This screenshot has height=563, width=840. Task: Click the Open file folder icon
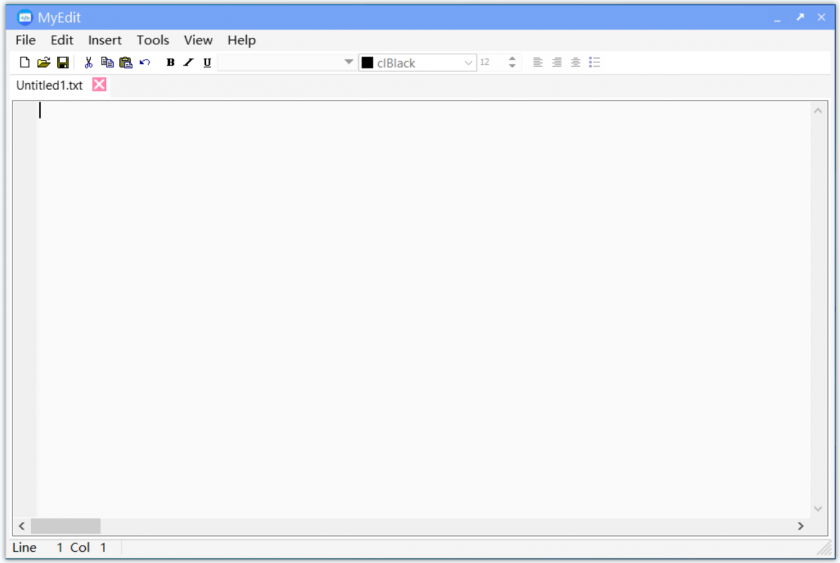[x=43, y=62]
